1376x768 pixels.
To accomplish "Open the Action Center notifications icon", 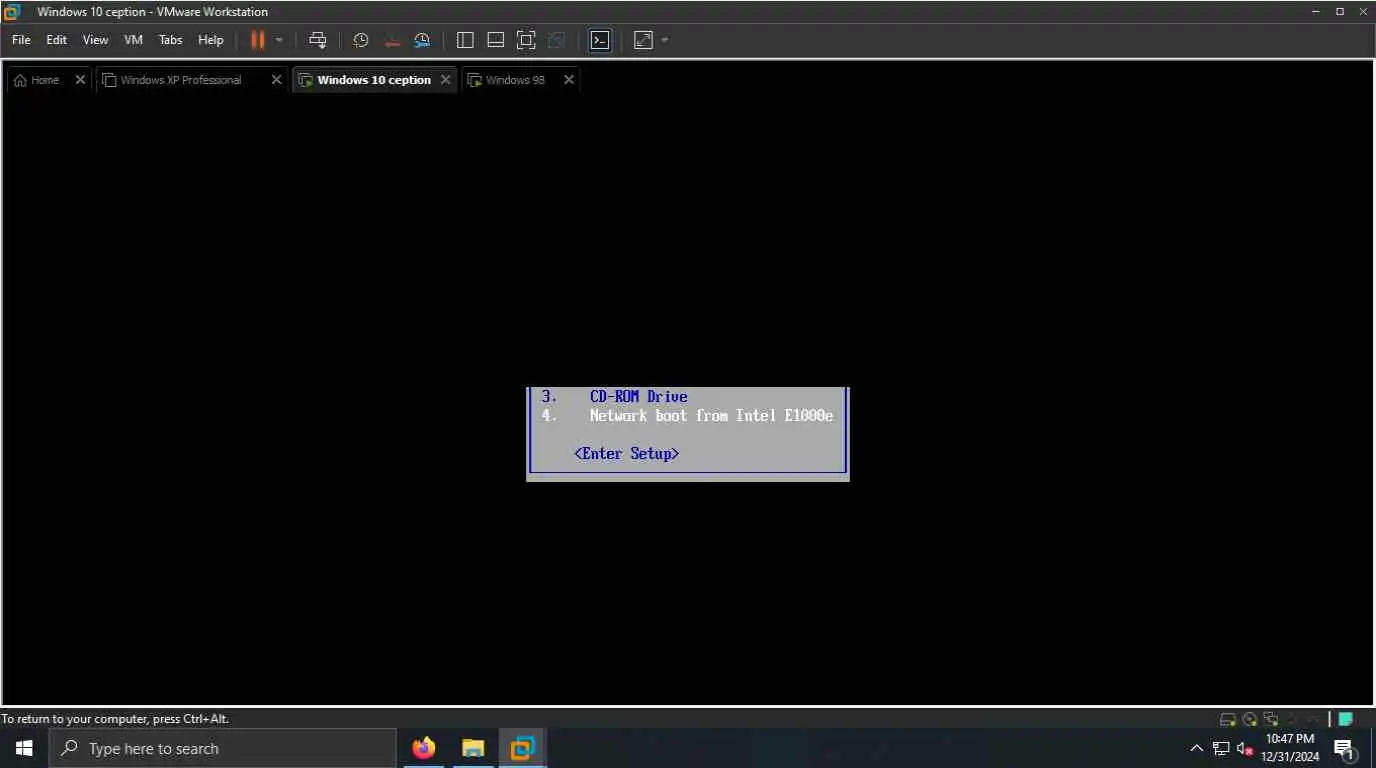I will (x=1345, y=748).
